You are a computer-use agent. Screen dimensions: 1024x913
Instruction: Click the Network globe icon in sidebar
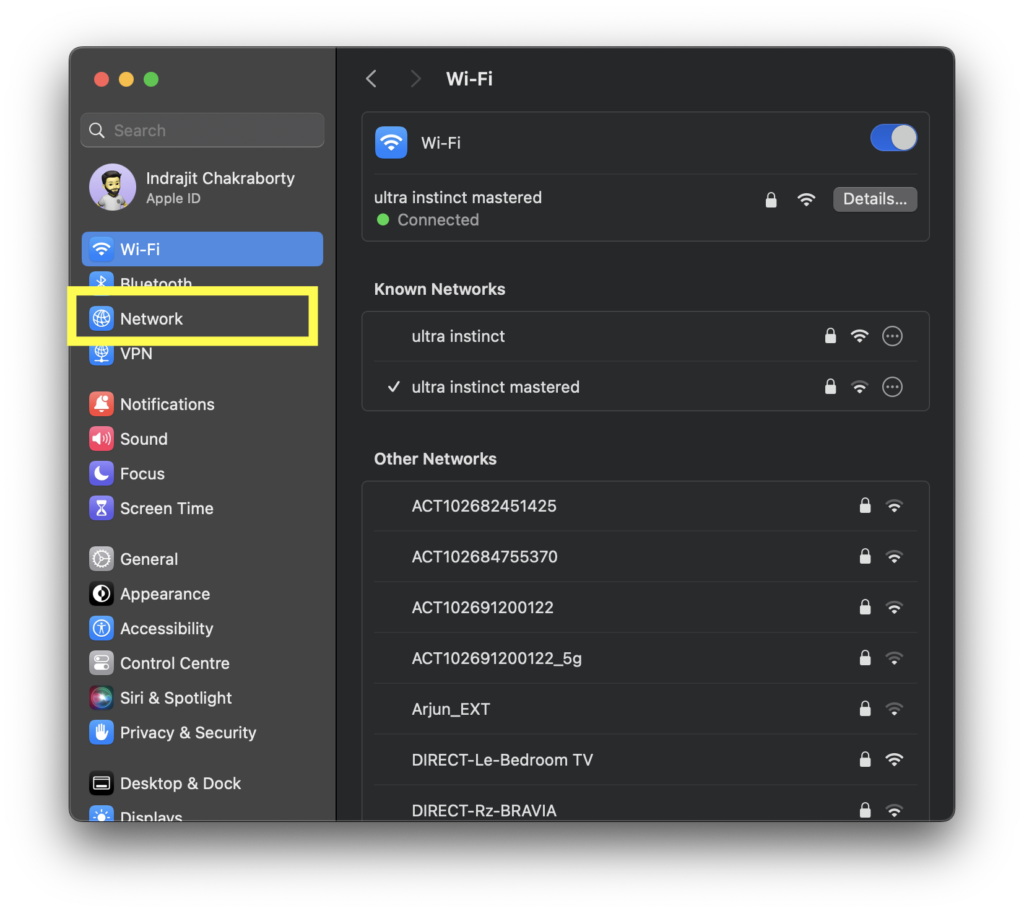tap(101, 319)
